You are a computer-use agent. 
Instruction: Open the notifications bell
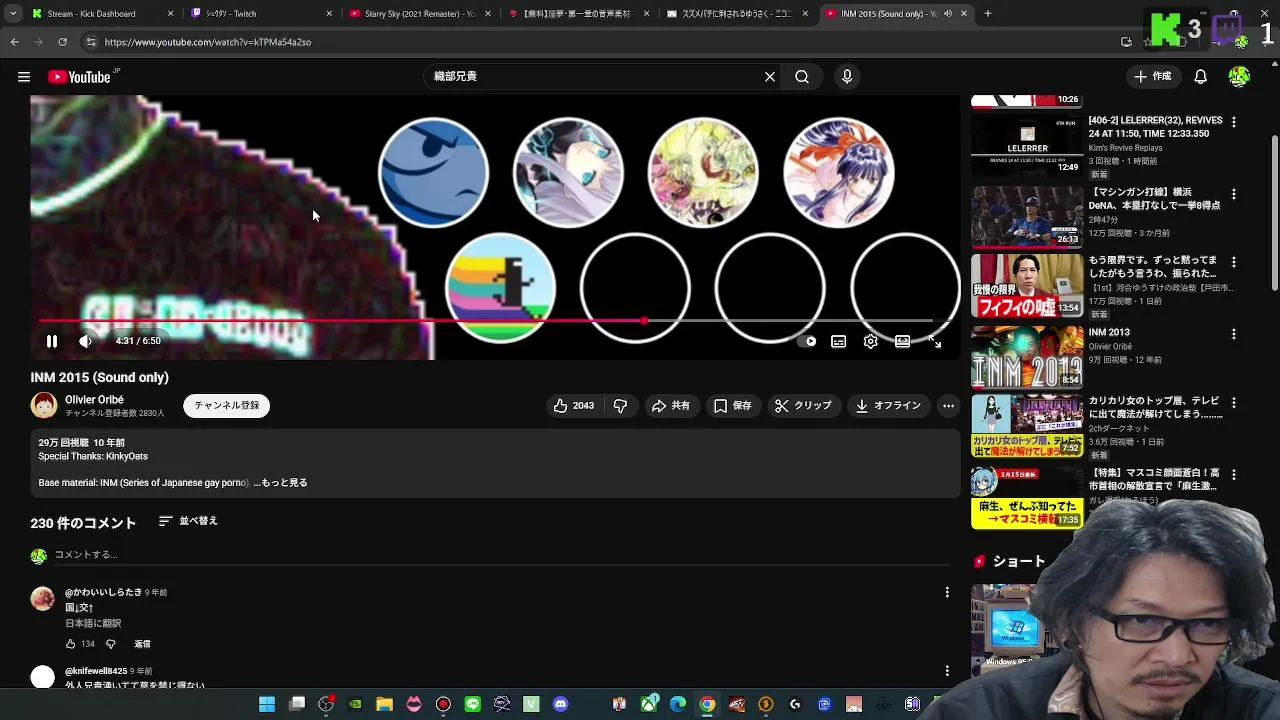click(1201, 77)
